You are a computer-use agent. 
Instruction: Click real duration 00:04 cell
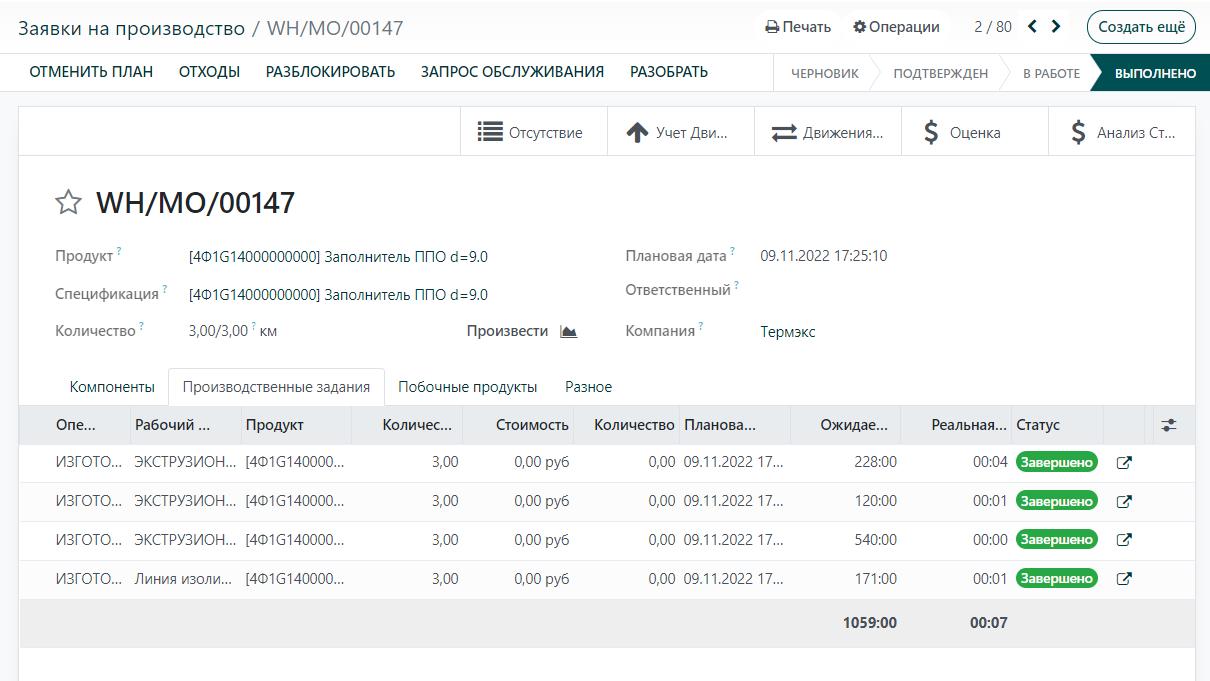tap(989, 463)
